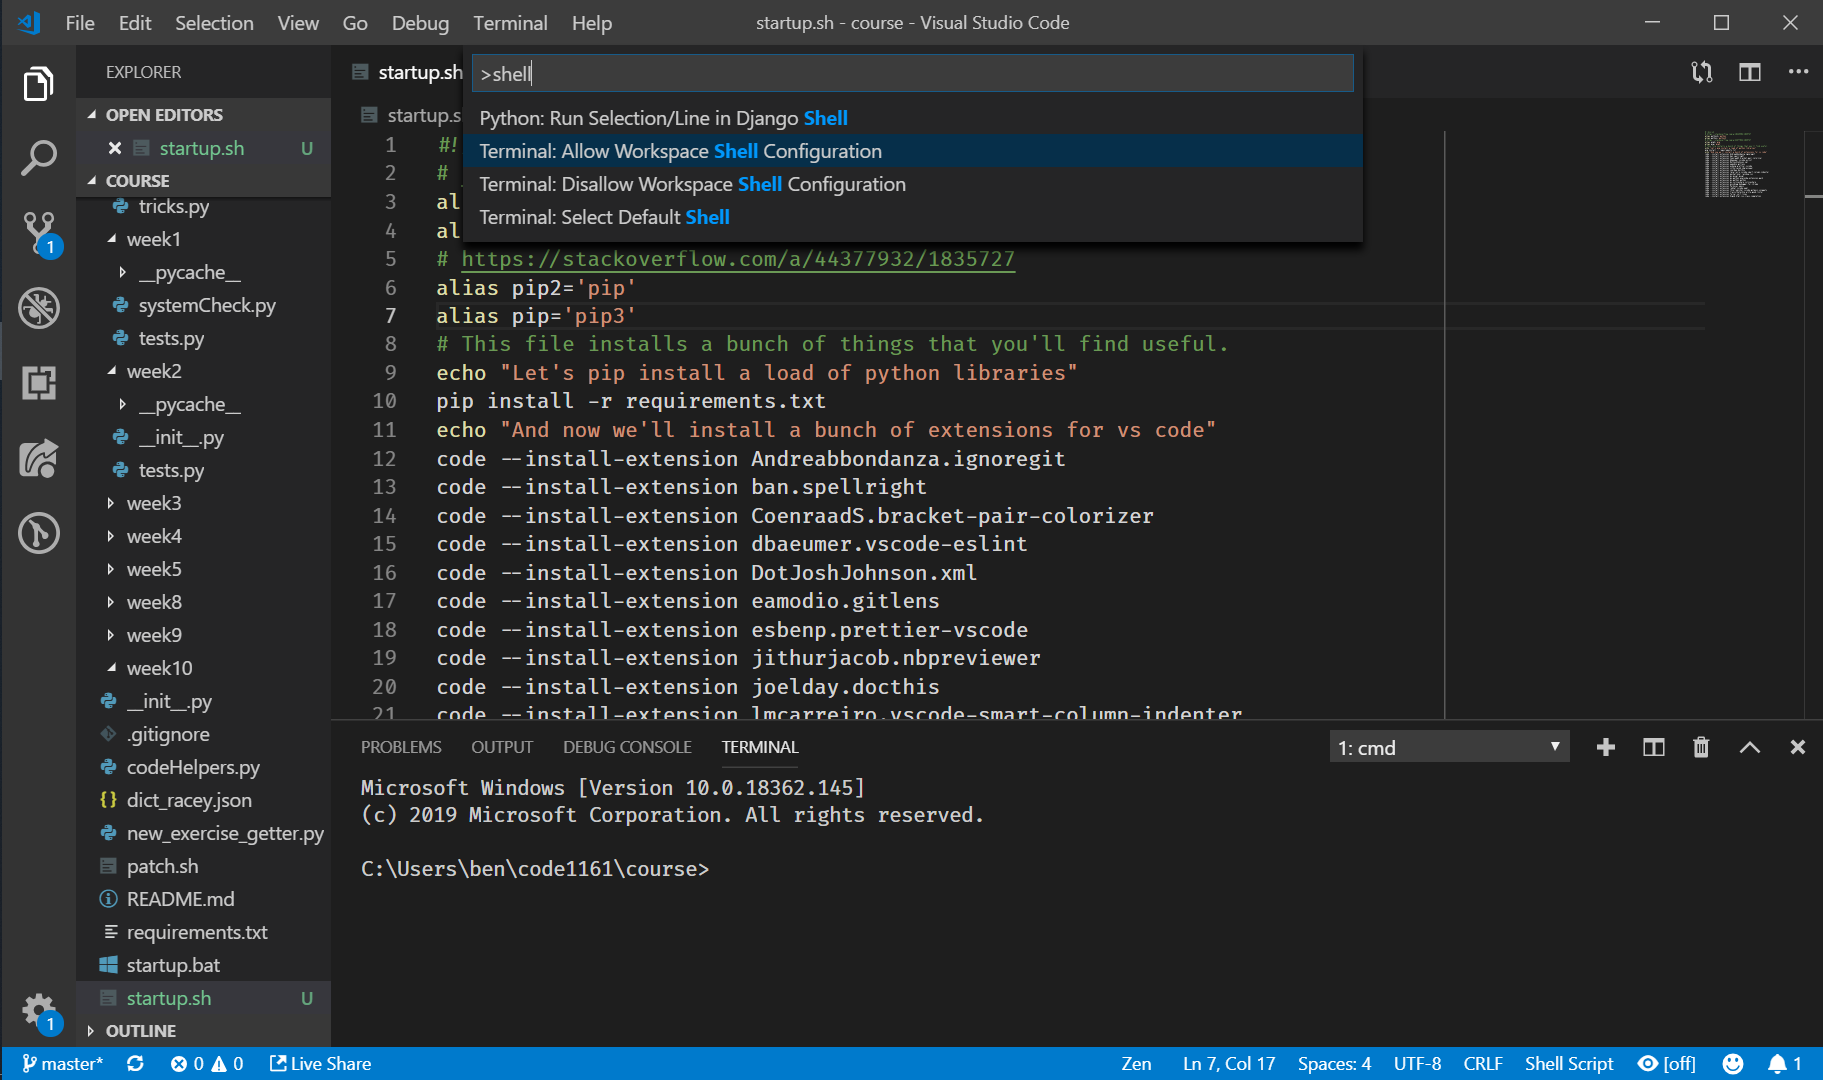The image size is (1823, 1080).
Task: Switch to the PROBLEMS panel tab
Action: point(401,747)
